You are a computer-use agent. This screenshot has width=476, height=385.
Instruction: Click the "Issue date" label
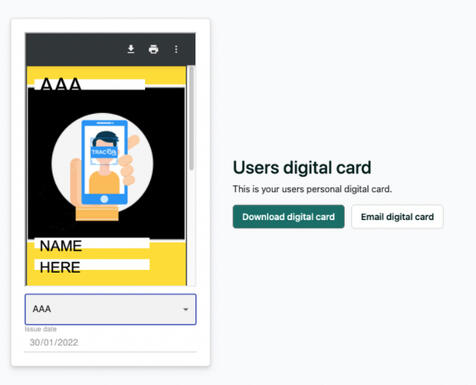click(41, 329)
